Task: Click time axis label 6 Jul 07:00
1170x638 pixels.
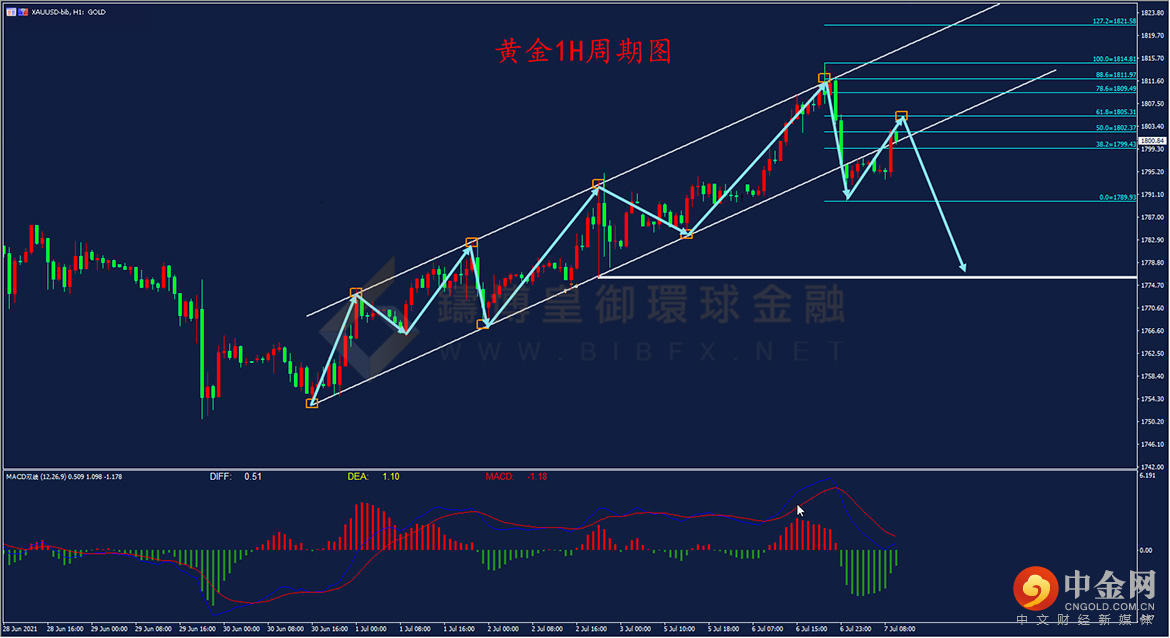Action: pos(767,628)
